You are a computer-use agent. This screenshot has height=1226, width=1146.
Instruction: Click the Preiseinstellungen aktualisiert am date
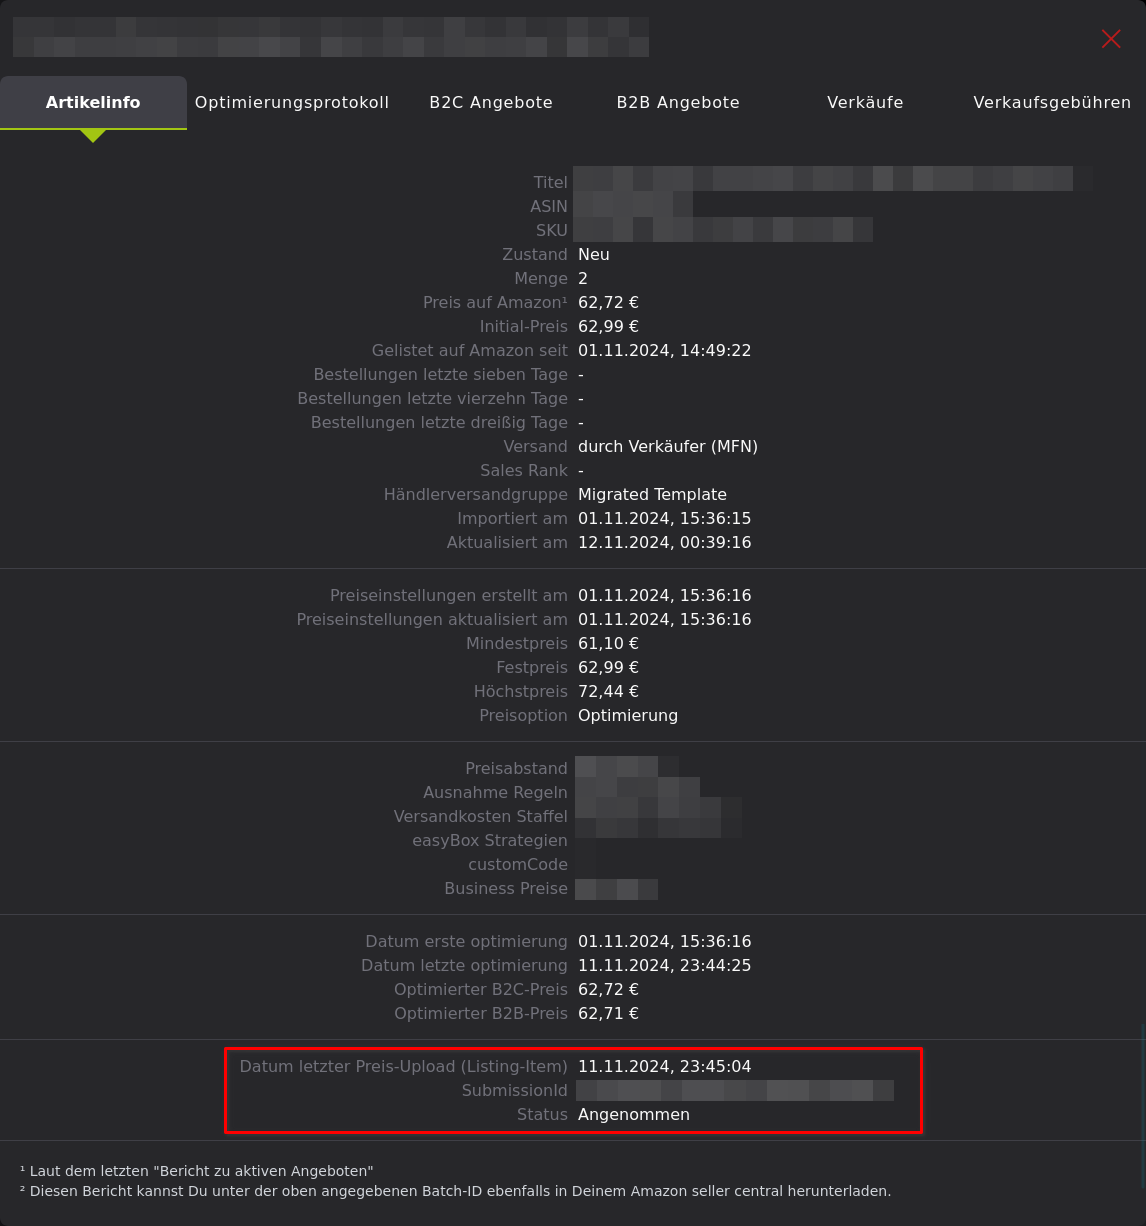(x=664, y=619)
